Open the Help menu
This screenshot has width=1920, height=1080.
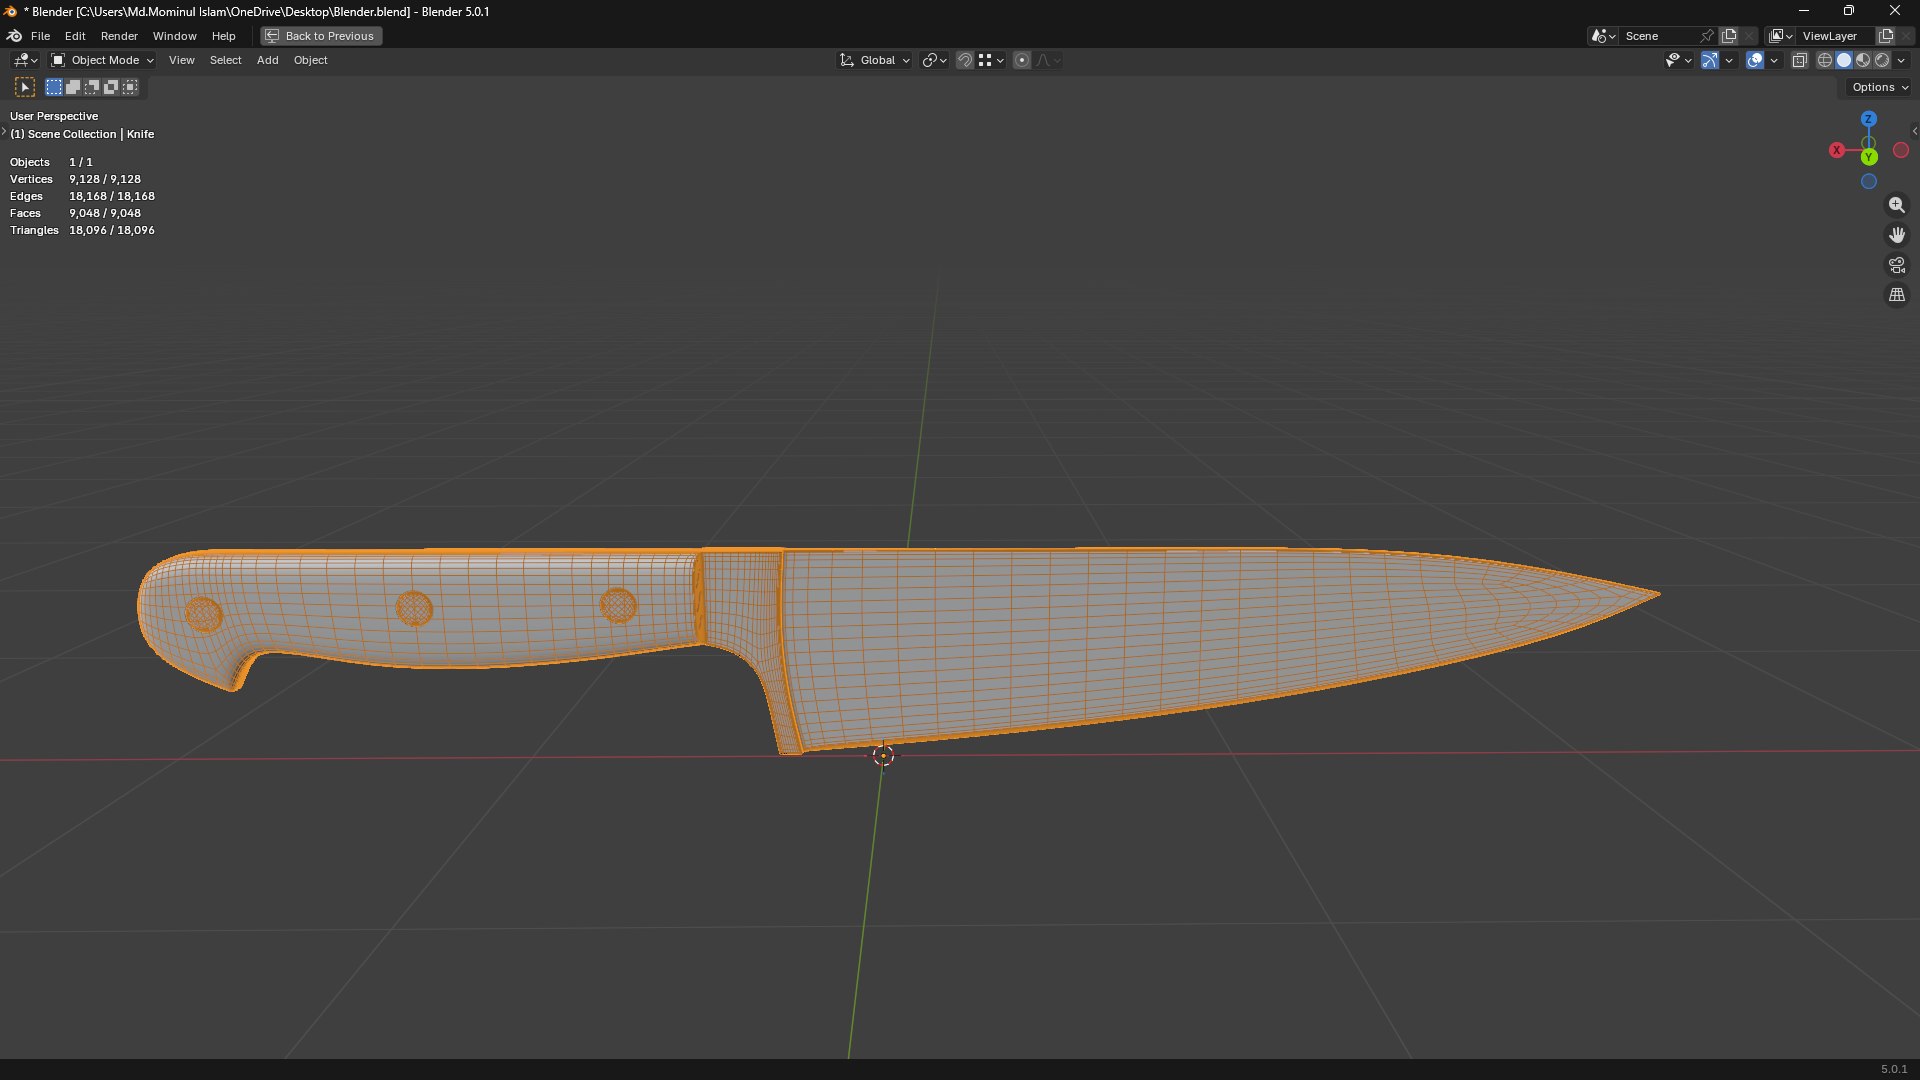coord(223,36)
